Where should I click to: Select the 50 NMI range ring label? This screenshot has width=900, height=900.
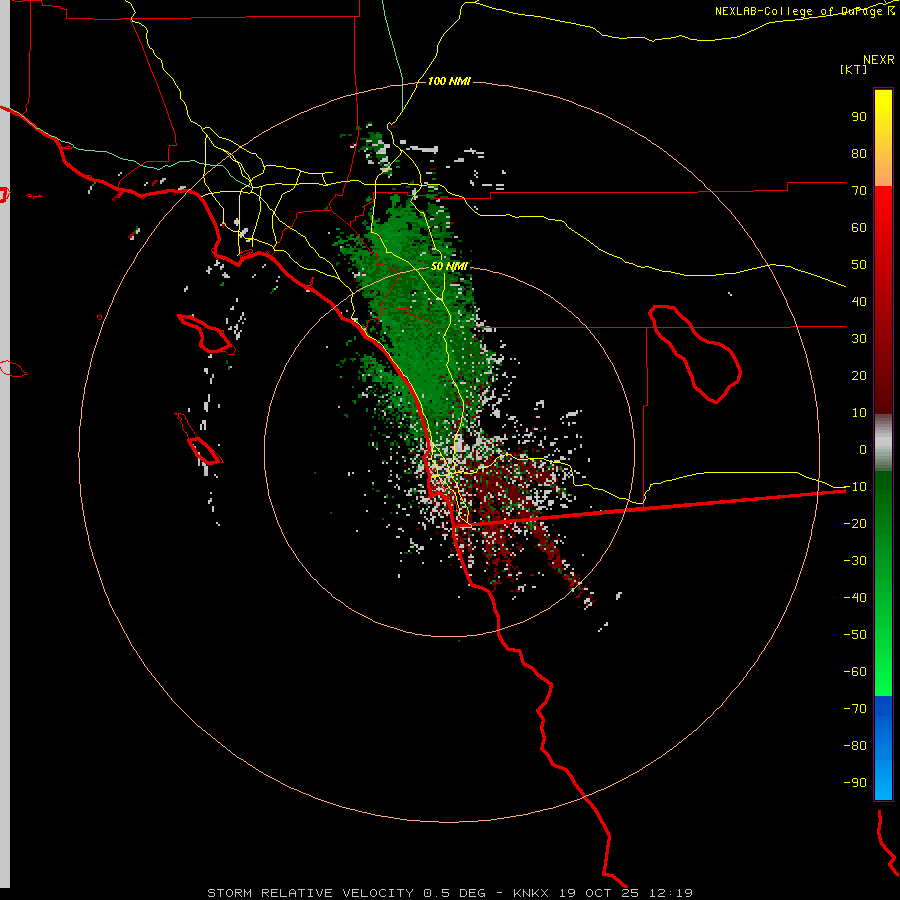(449, 266)
